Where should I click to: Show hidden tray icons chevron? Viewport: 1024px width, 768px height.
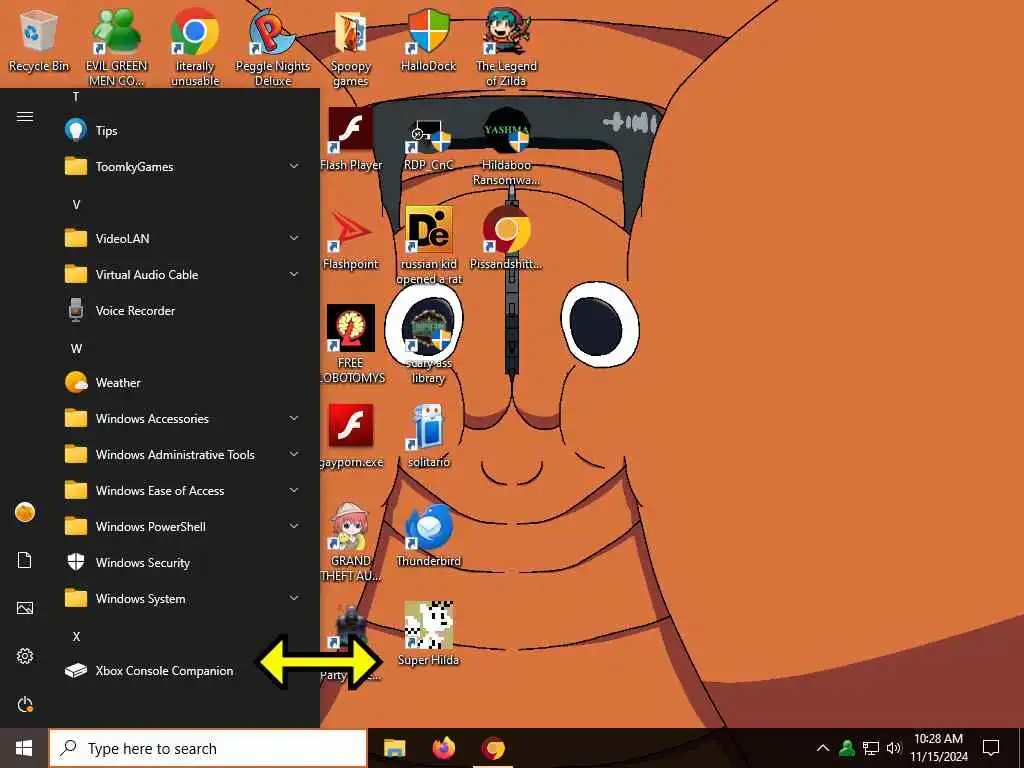pos(823,748)
